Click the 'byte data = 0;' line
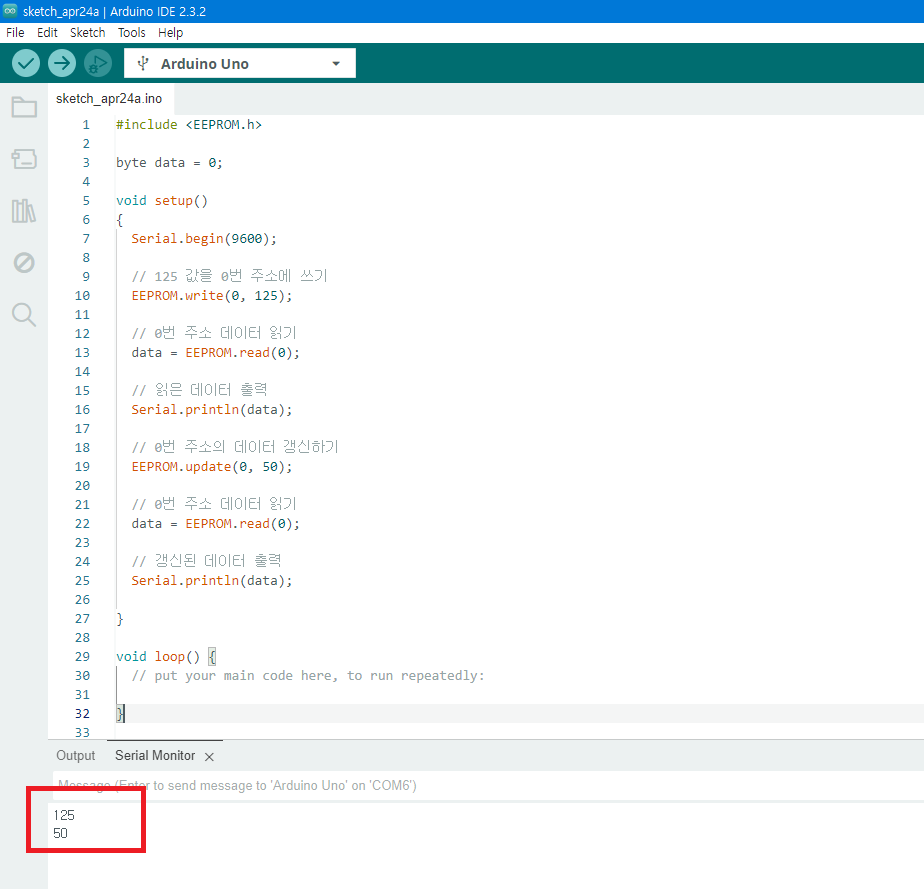Screen dimensions: 924x889 click(x=169, y=163)
